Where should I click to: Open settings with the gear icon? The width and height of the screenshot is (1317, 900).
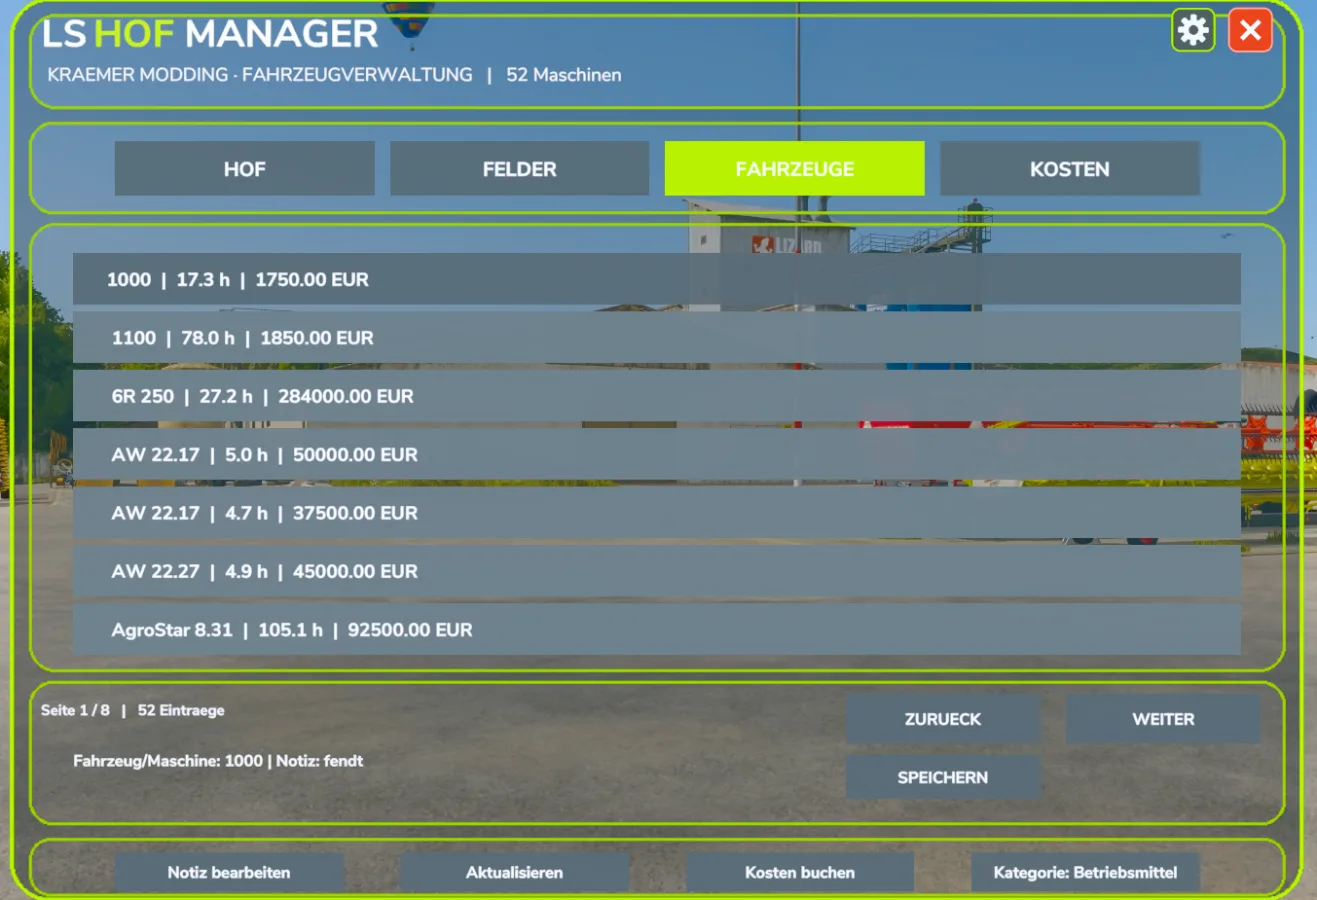[1193, 30]
